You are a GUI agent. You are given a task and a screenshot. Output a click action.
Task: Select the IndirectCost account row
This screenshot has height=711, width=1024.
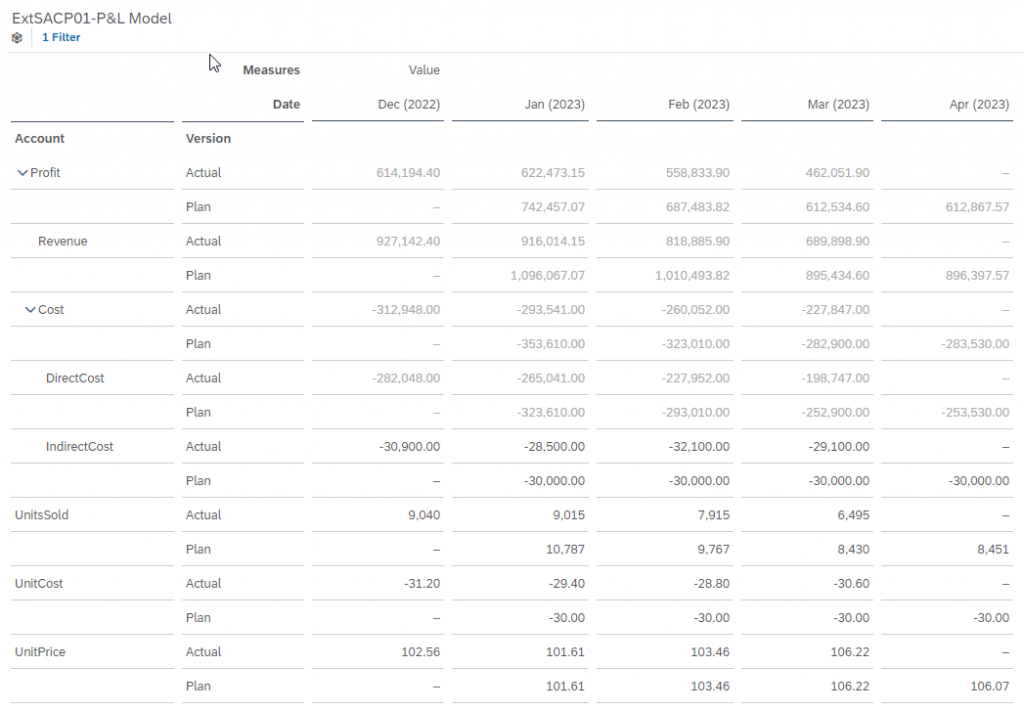tap(80, 447)
